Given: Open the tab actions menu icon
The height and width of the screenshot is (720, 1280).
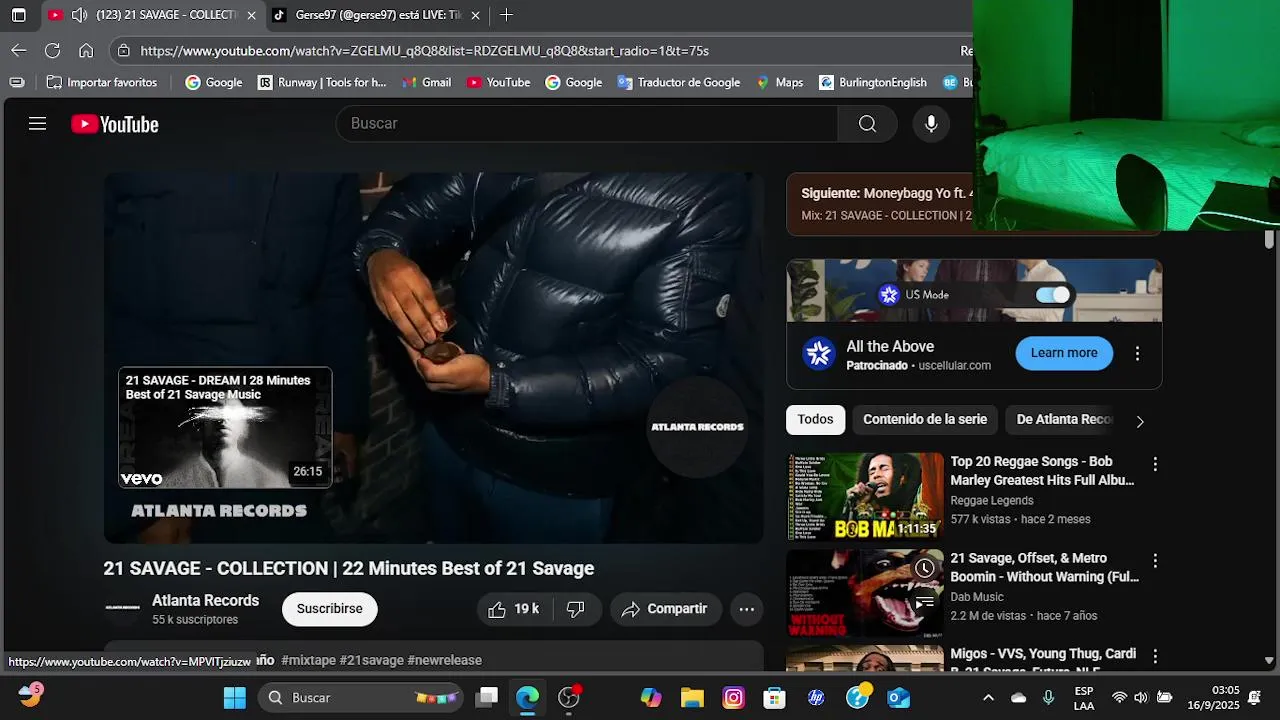Looking at the screenshot, I should click(18, 15).
